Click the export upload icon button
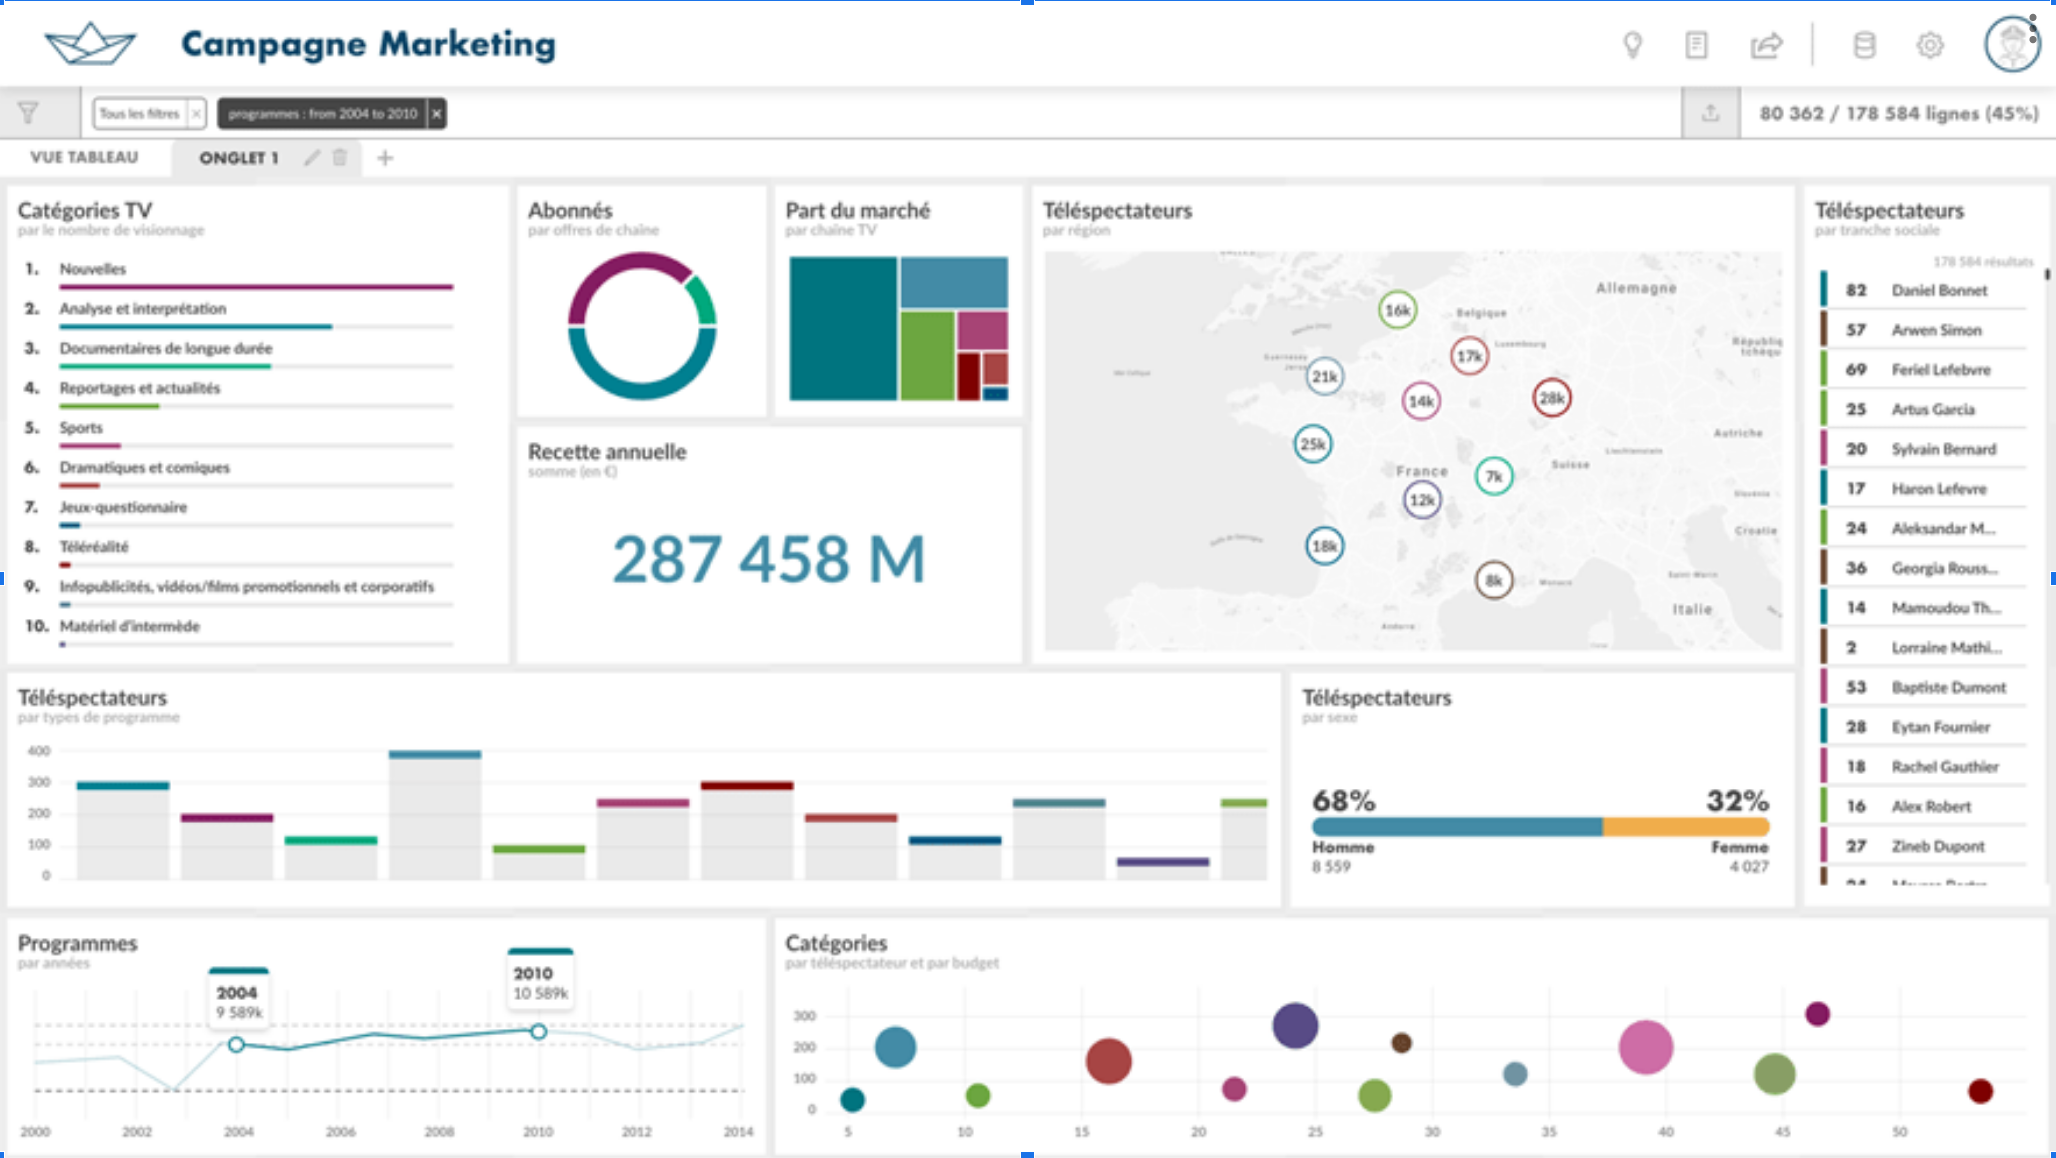2056x1158 pixels. pos(1711,113)
